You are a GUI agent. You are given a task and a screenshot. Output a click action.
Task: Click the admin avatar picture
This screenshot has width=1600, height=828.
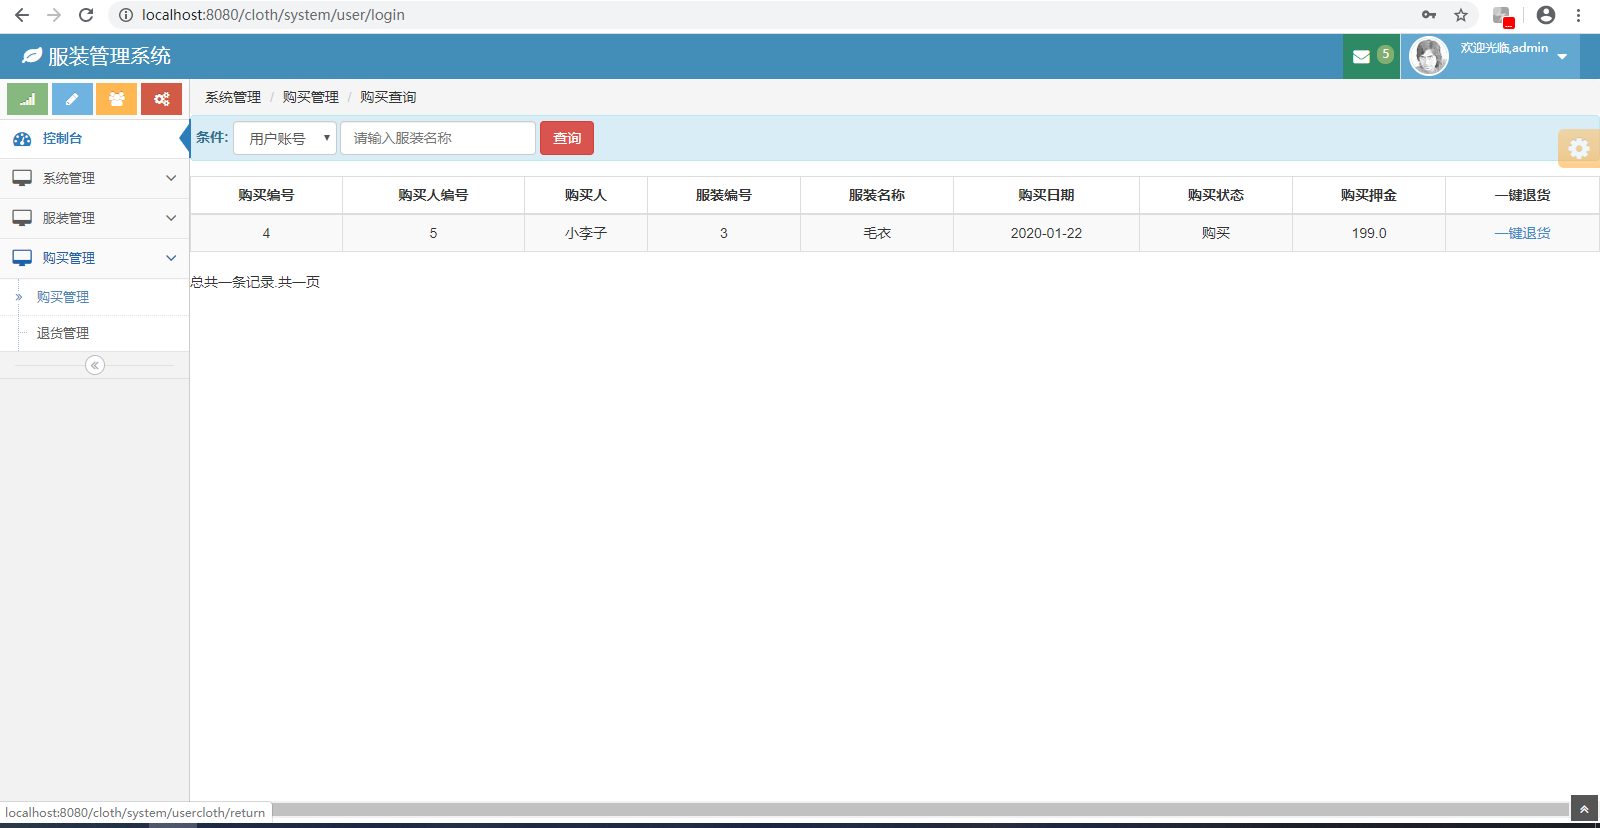point(1429,56)
